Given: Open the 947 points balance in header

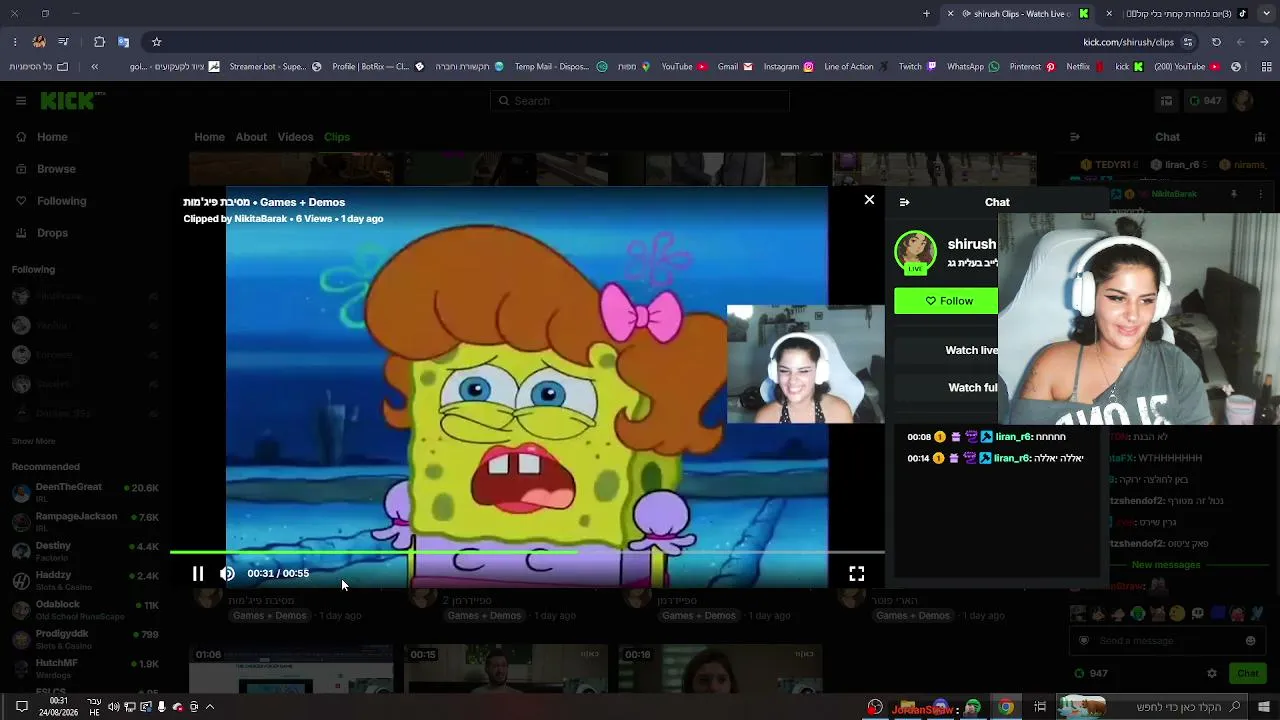Looking at the screenshot, I should pos(1204,100).
